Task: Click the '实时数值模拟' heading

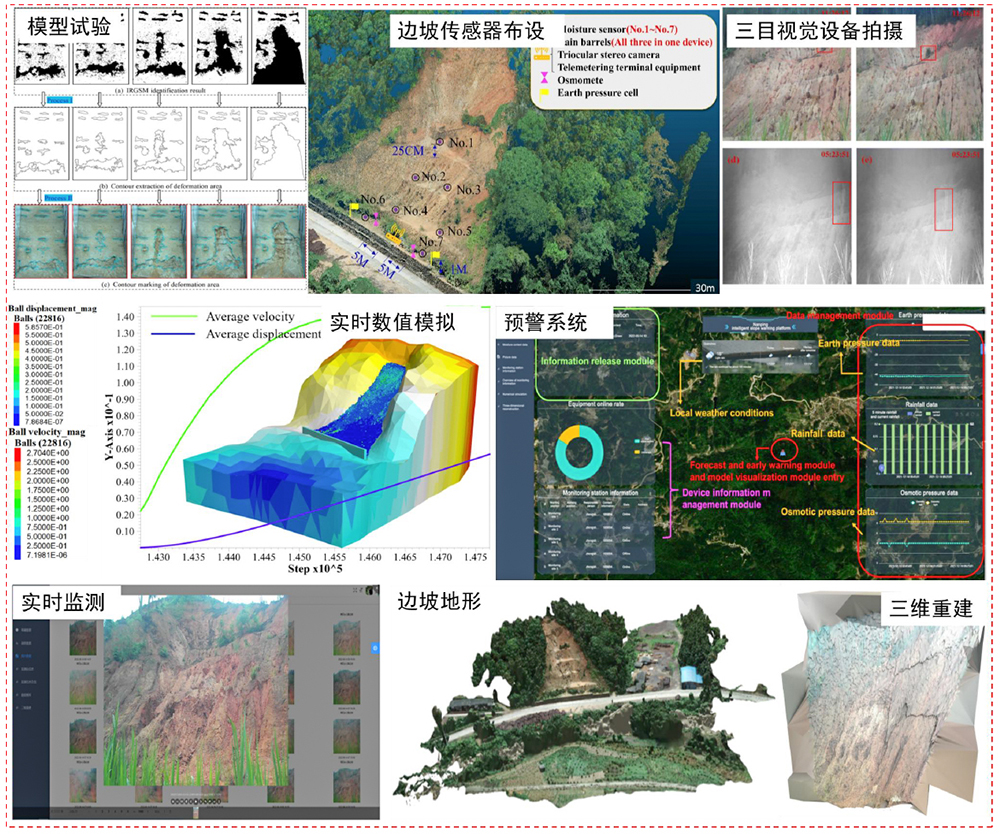Action: pyautogui.click(x=392, y=322)
